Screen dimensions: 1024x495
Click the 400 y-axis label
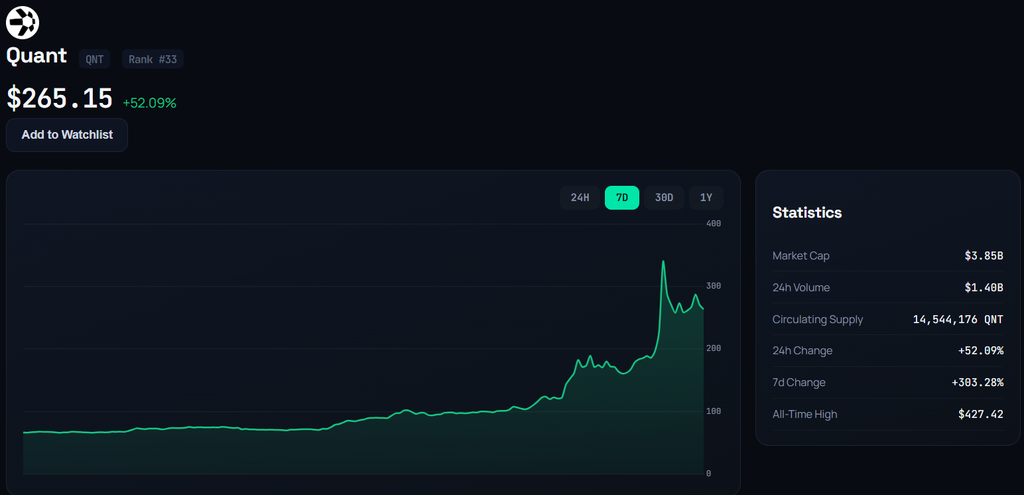713,224
